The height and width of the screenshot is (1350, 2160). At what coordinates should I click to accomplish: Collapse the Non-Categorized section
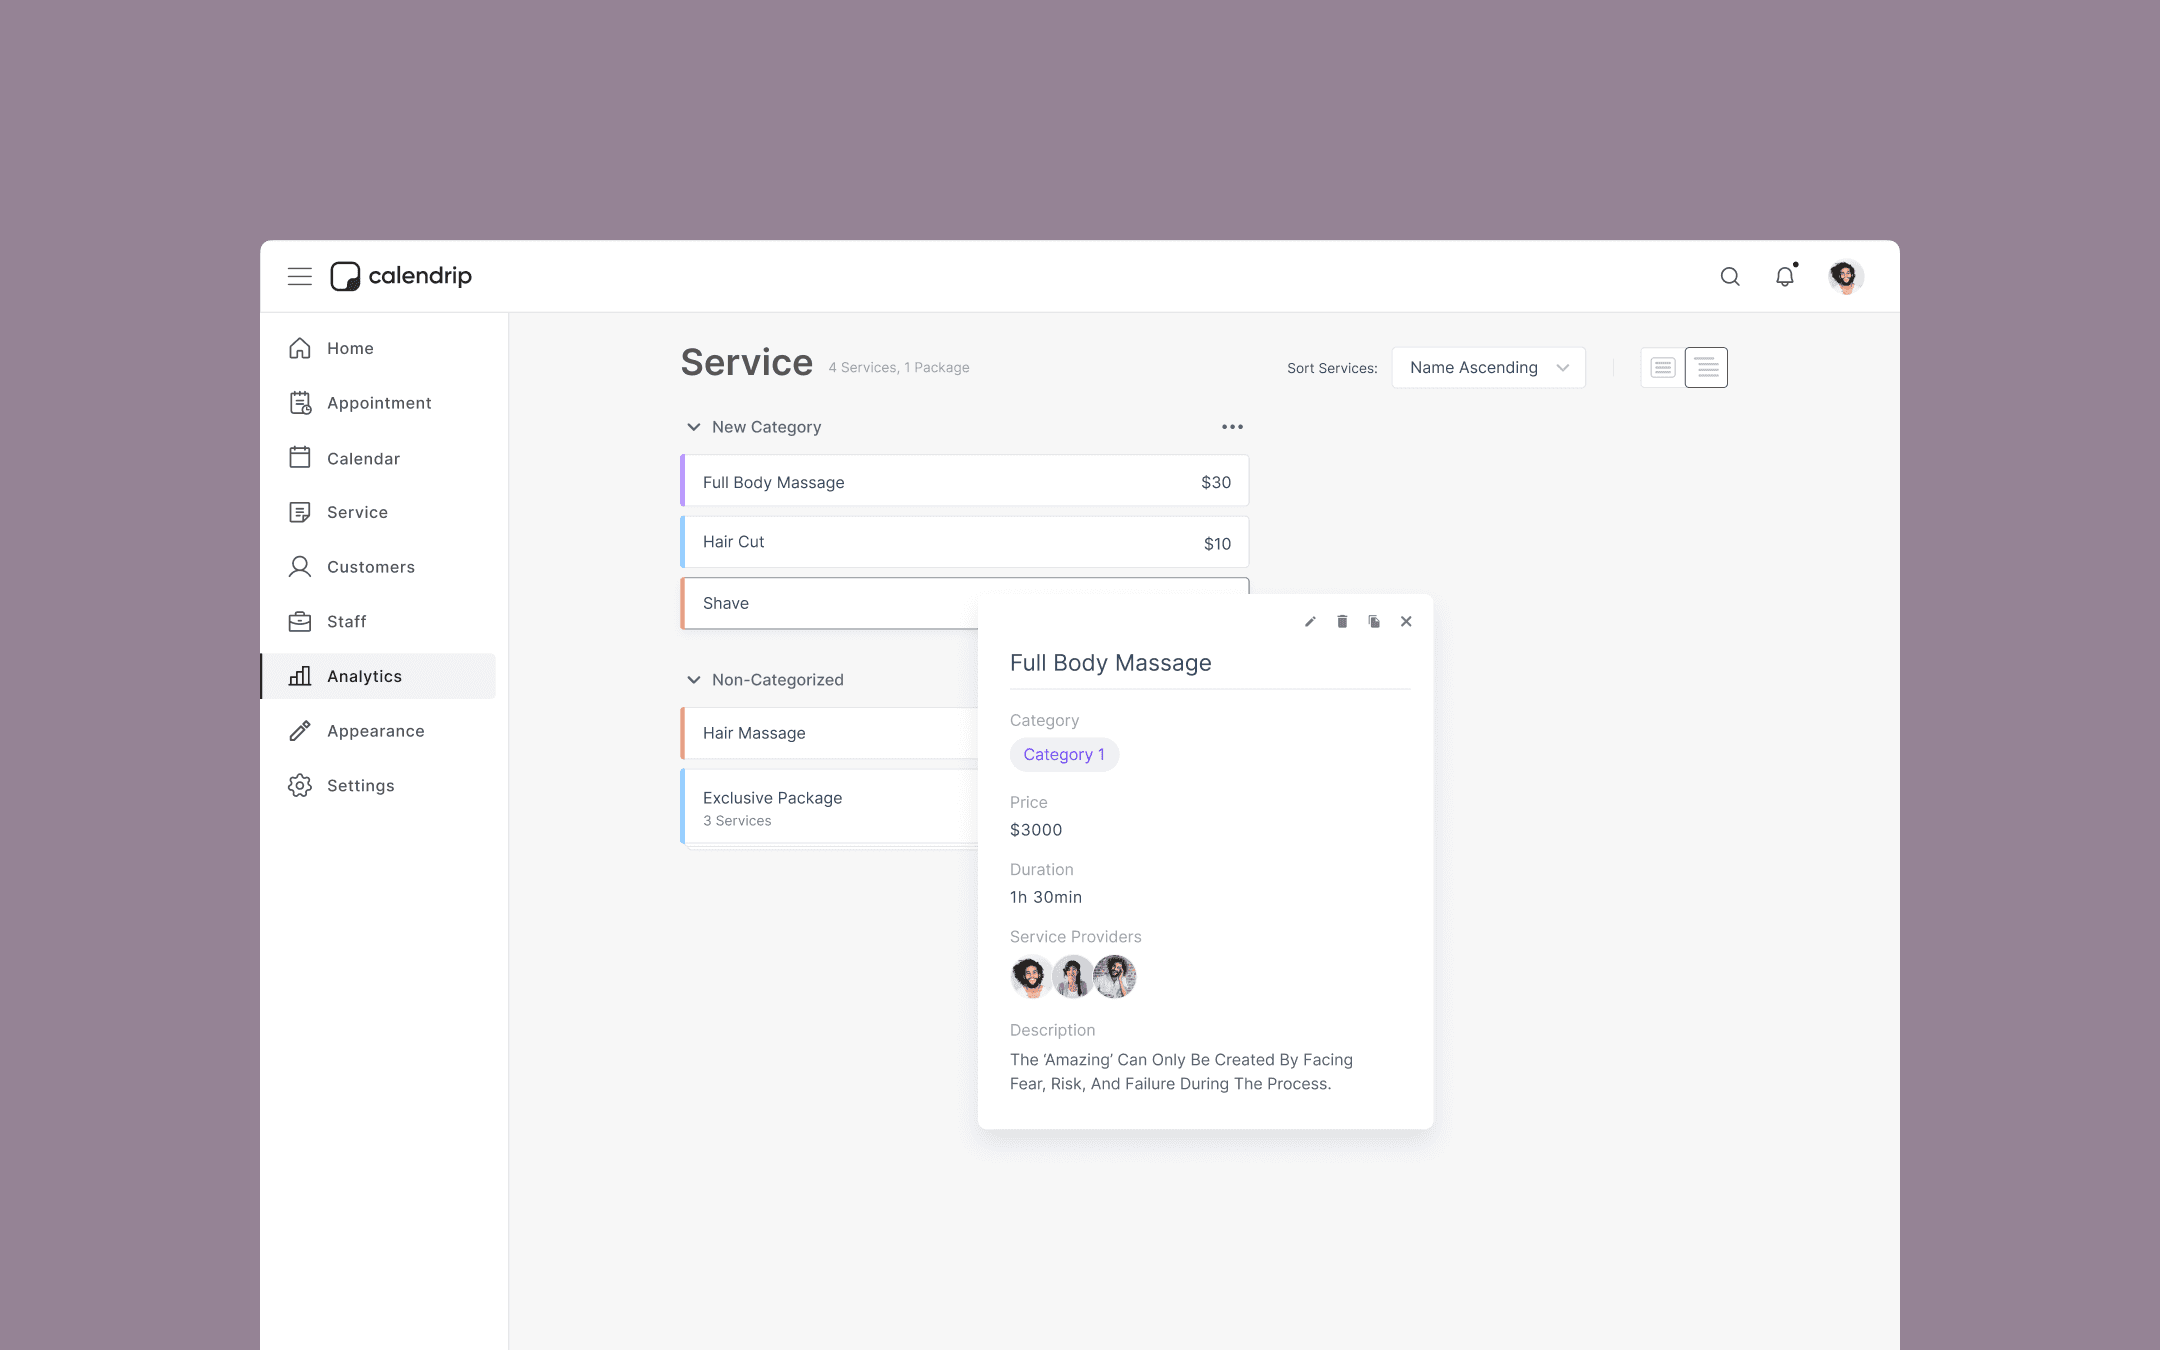(x=693, y=680)
